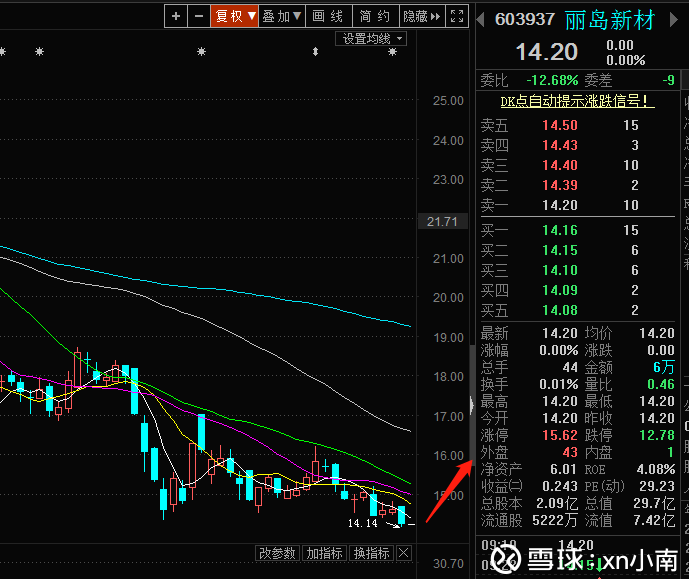Click 涨停 price 15.62
Screen dimensions: 689x579
[x=560, y=435]
